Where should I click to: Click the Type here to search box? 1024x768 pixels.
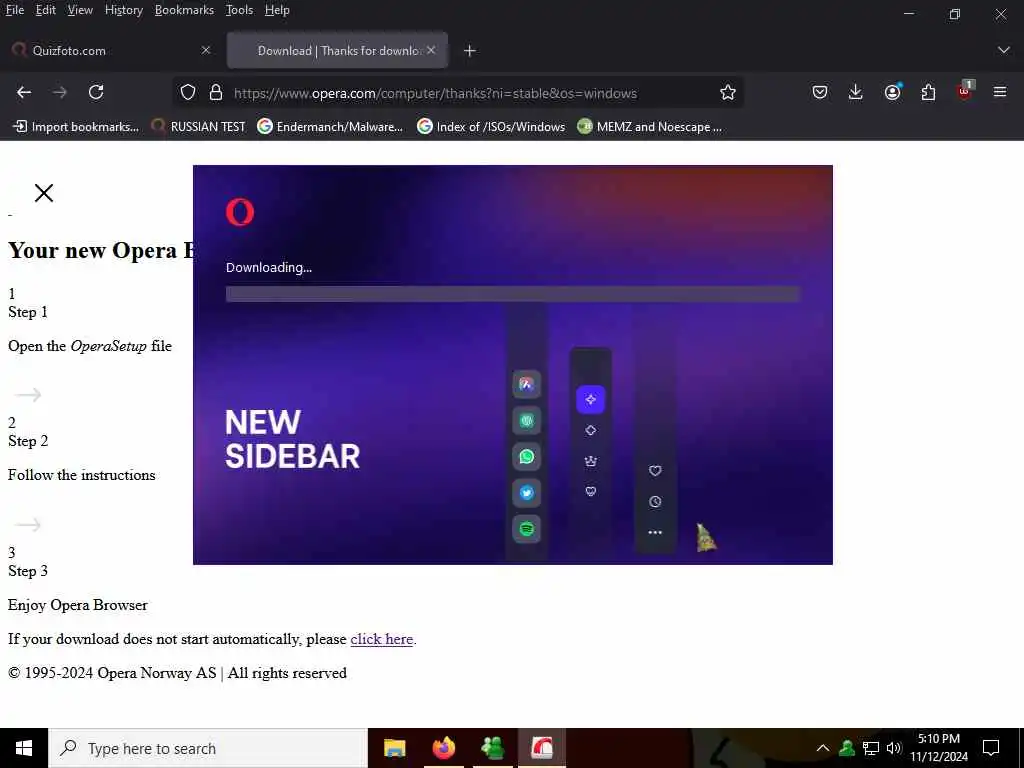coord(208,748)
